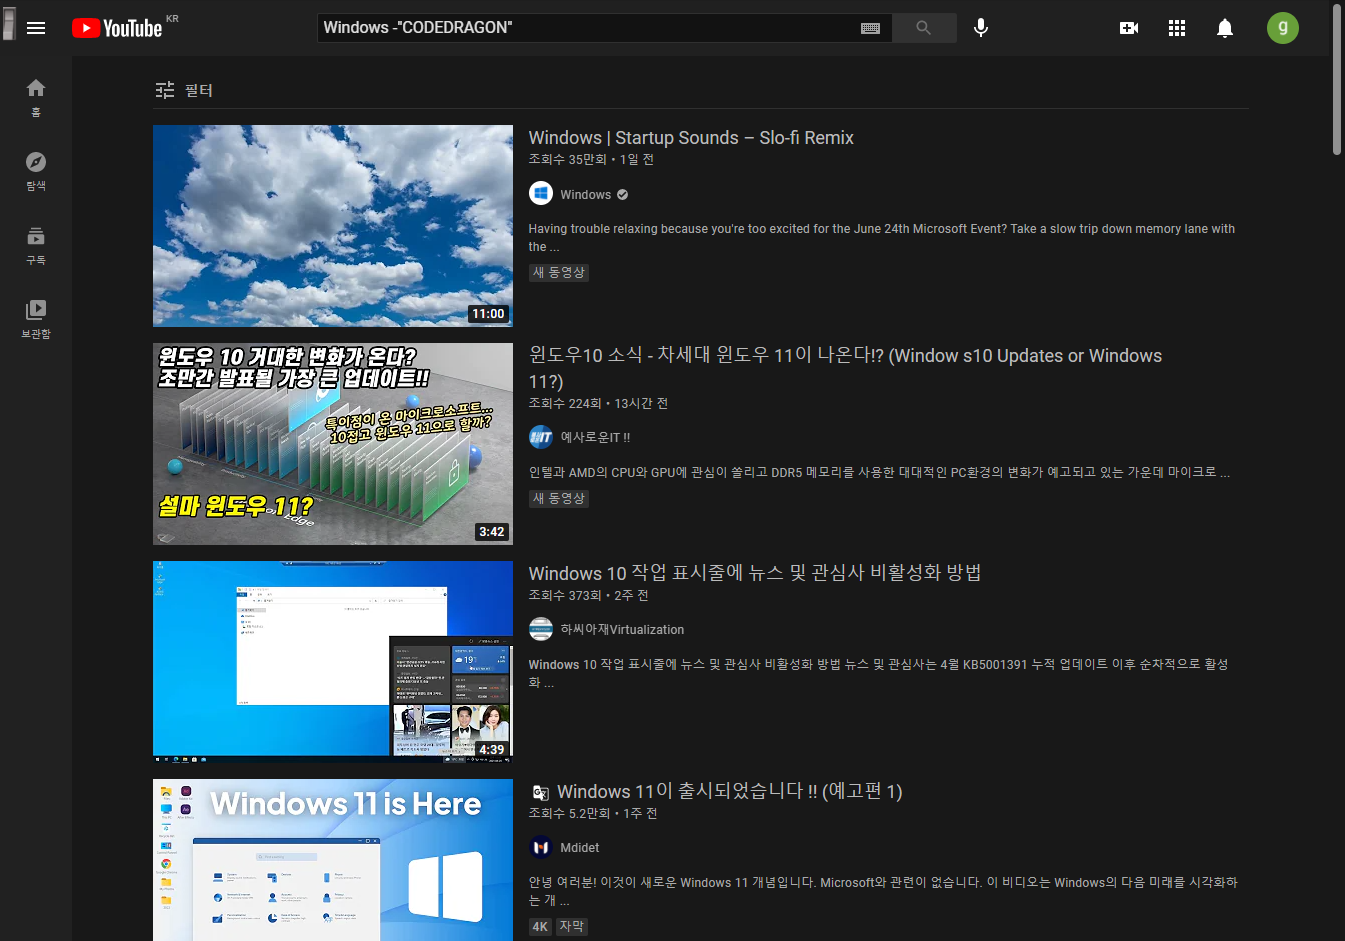Image resolution: width=1345 pixels, height=941 pixels.
Task: Click the 인텔과 AMD의 CPU description text
Action: click(879, 473)
